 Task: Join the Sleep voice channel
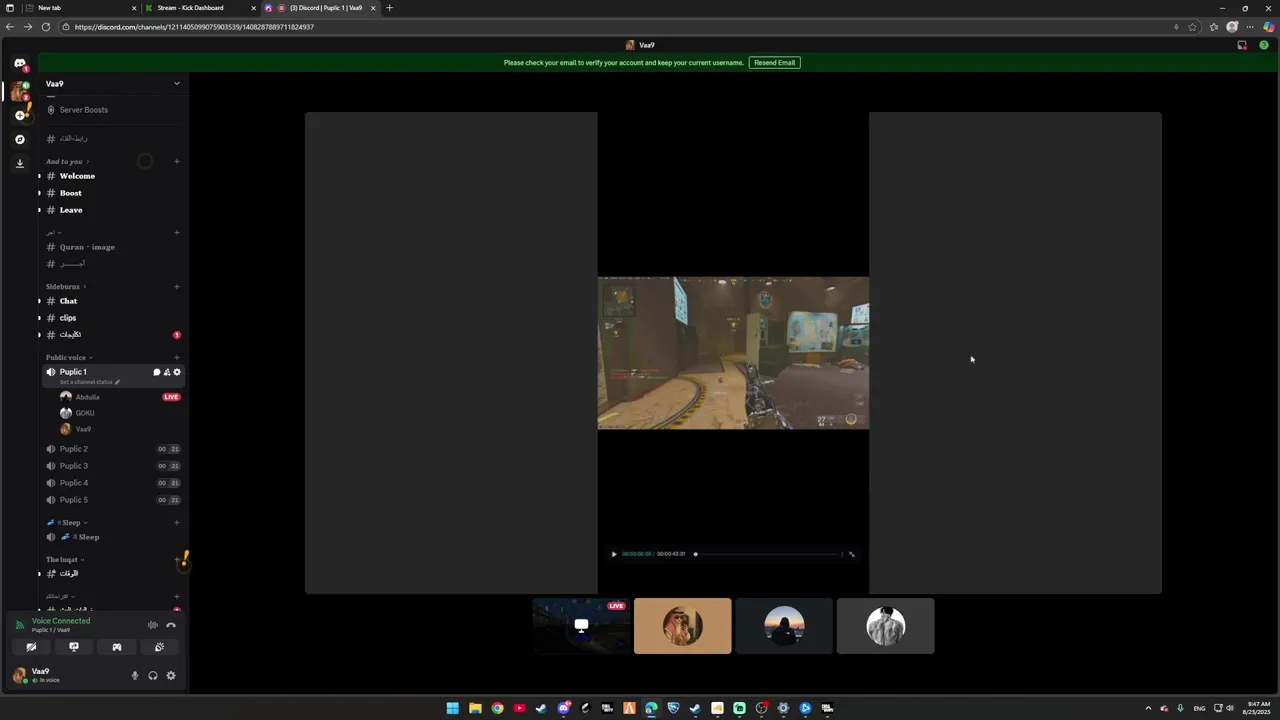click(113, 537)
